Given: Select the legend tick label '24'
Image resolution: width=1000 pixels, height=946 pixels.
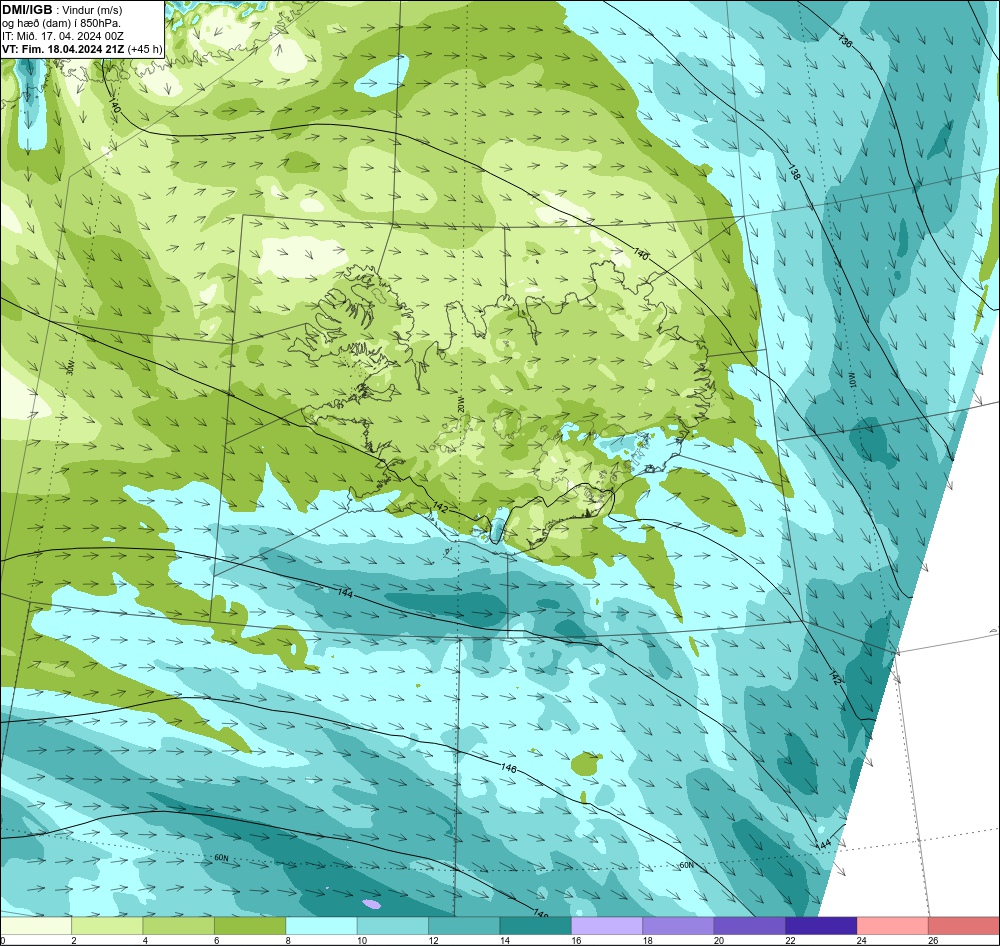Looking at the screenshot, I should pyautogui.click(x=862, y=940).
